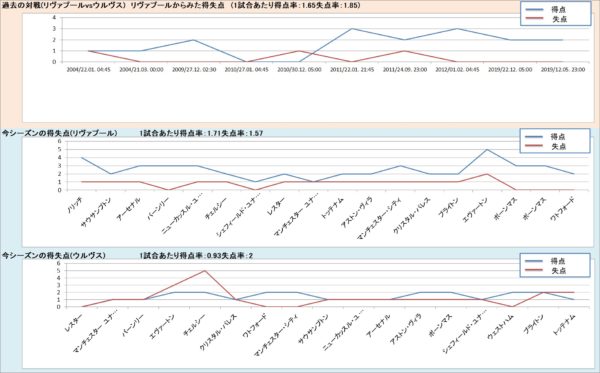The height and width of the screenshot is (373, 600).
Task: Select トッテナム label in the リヴァプール chart
Action: click(332, 208)
